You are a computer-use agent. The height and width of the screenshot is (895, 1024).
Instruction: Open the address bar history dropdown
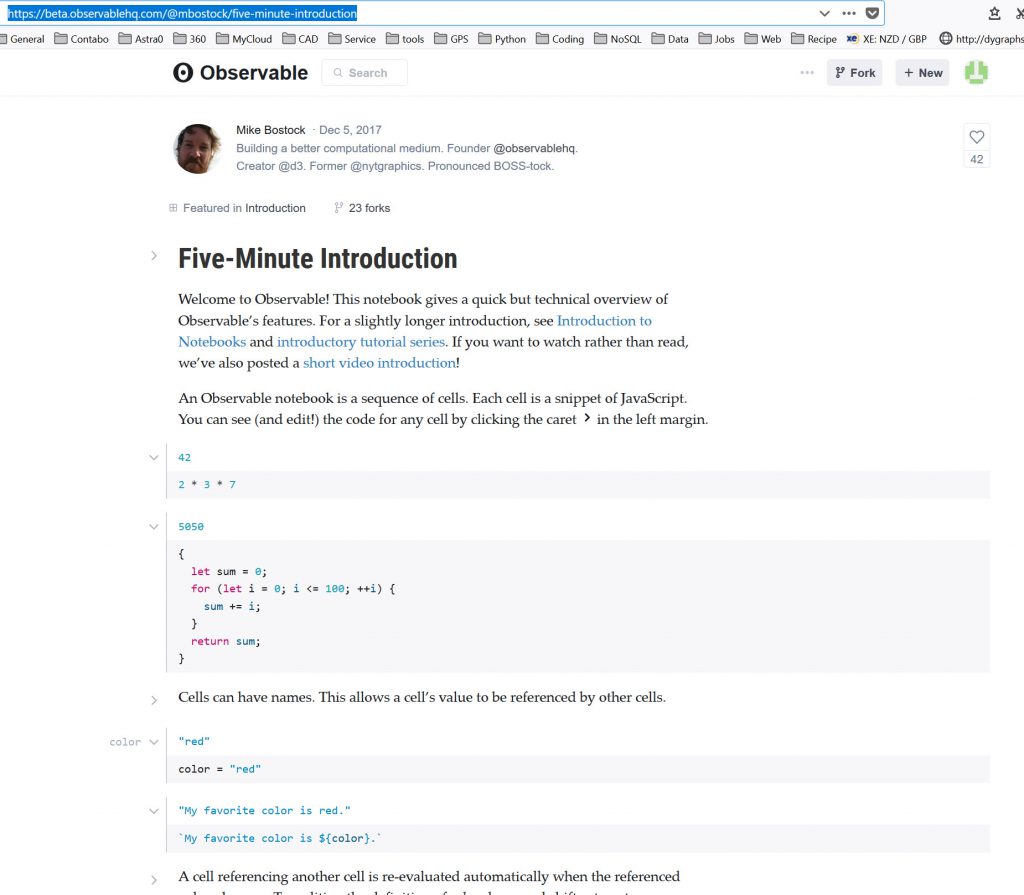[x=824, y=14]
